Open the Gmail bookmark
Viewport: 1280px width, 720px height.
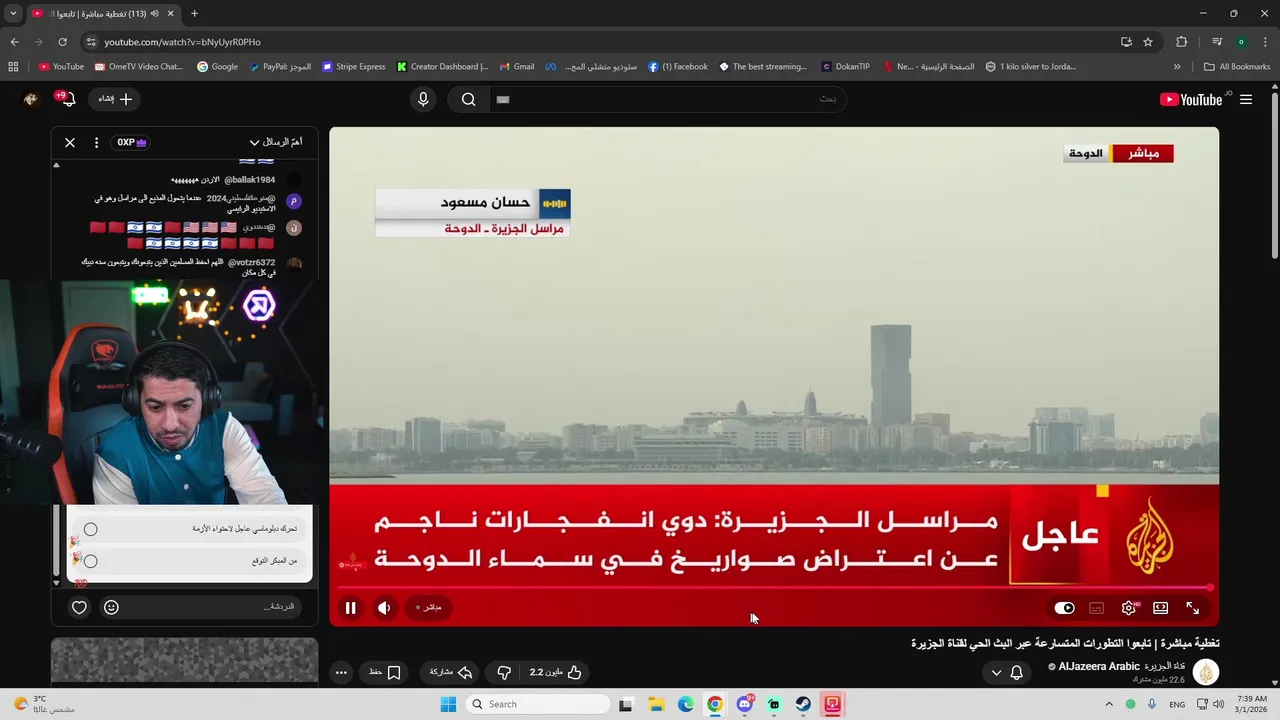(x=517, y=67)
